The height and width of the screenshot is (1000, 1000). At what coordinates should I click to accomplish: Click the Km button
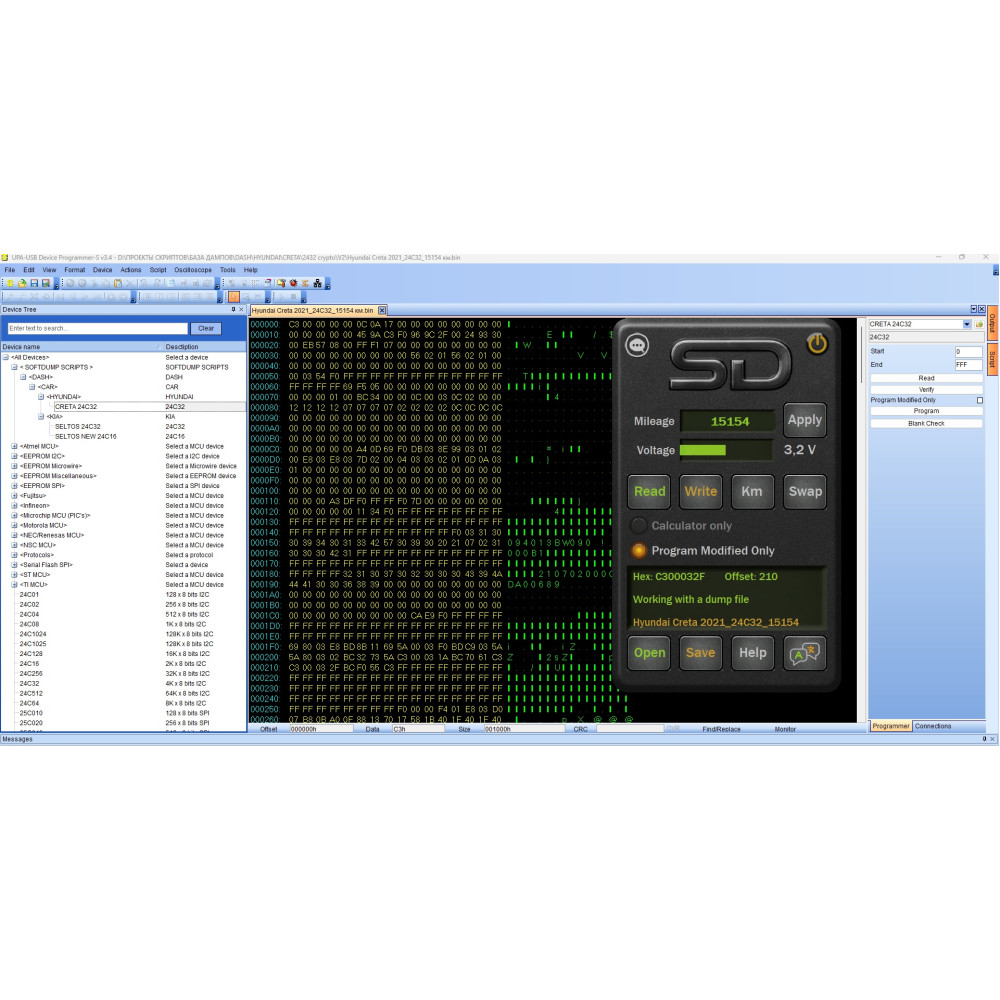(753, 492)
